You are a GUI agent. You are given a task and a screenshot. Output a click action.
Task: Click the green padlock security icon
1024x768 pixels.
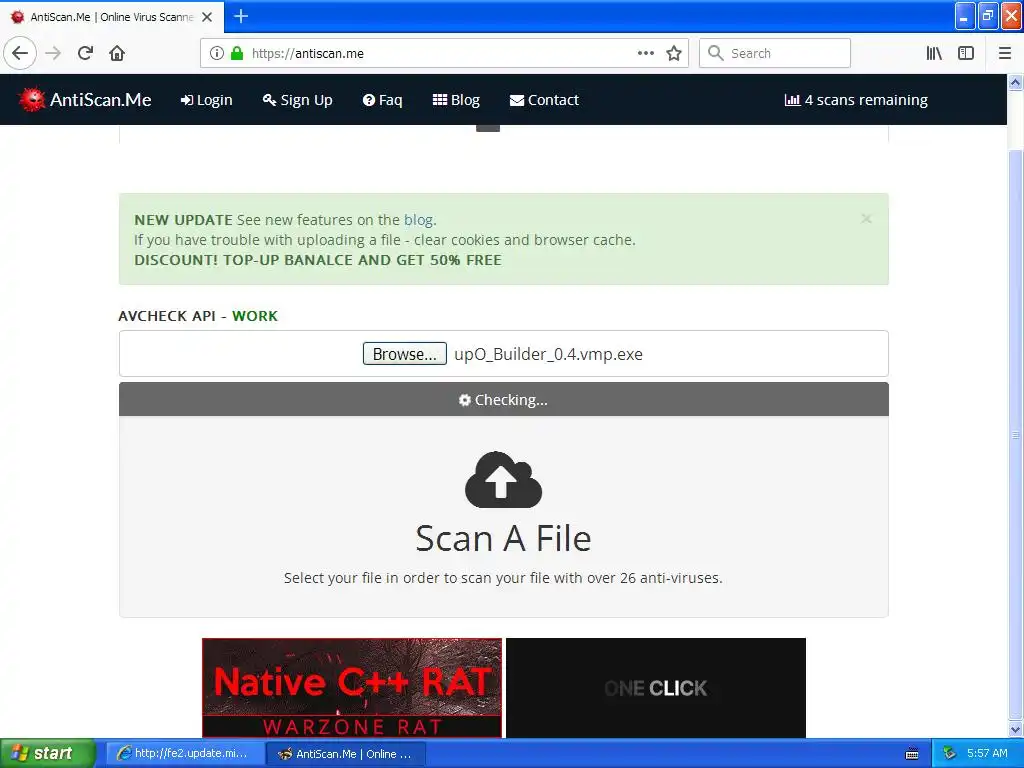tap(237, 53)
